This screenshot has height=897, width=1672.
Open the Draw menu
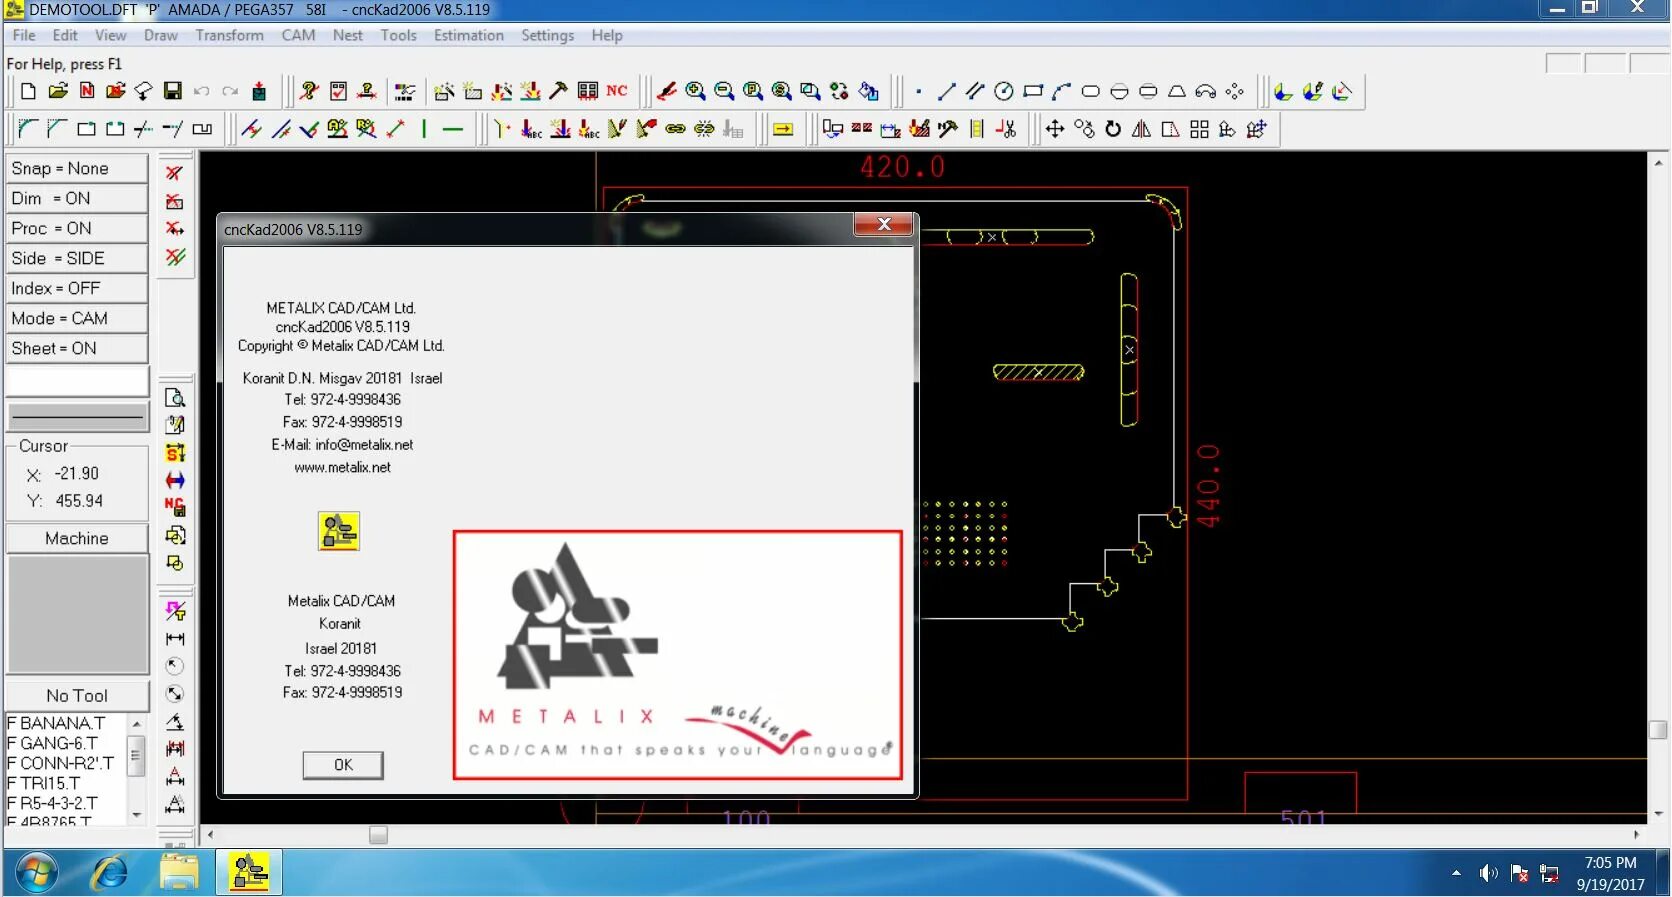click(x=161, y=35)
